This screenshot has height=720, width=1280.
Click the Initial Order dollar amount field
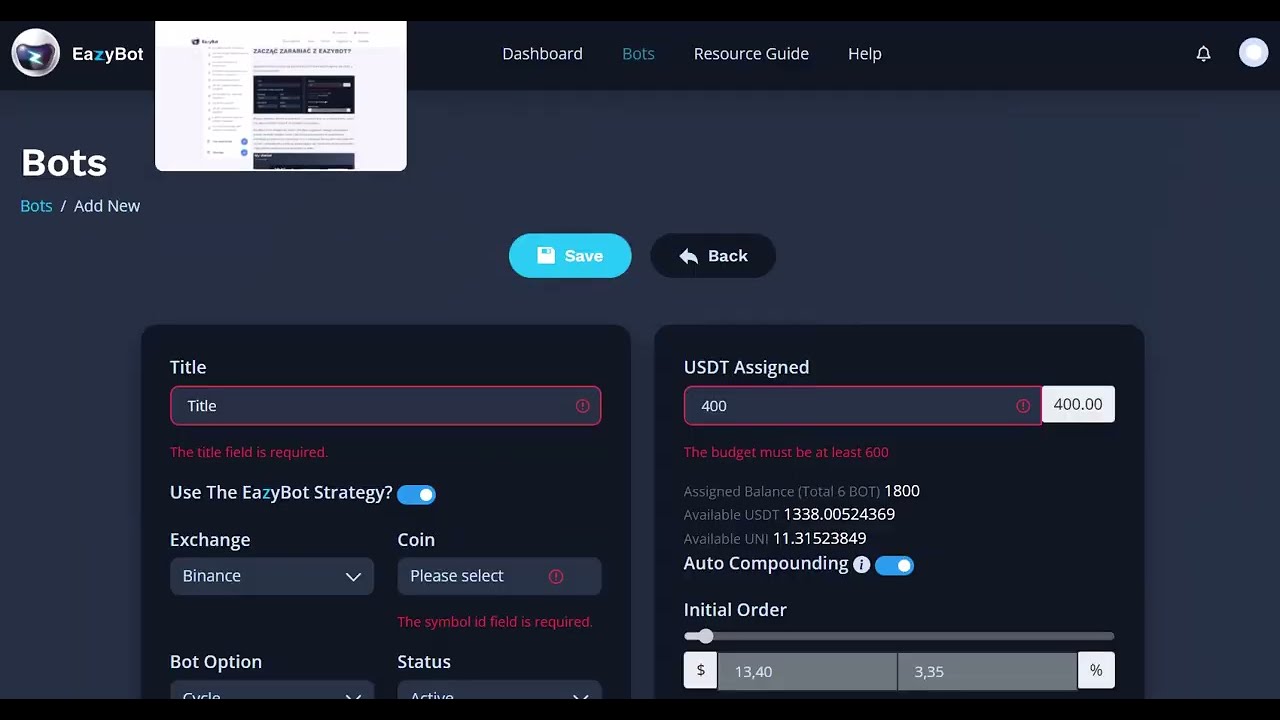[807, 671]
